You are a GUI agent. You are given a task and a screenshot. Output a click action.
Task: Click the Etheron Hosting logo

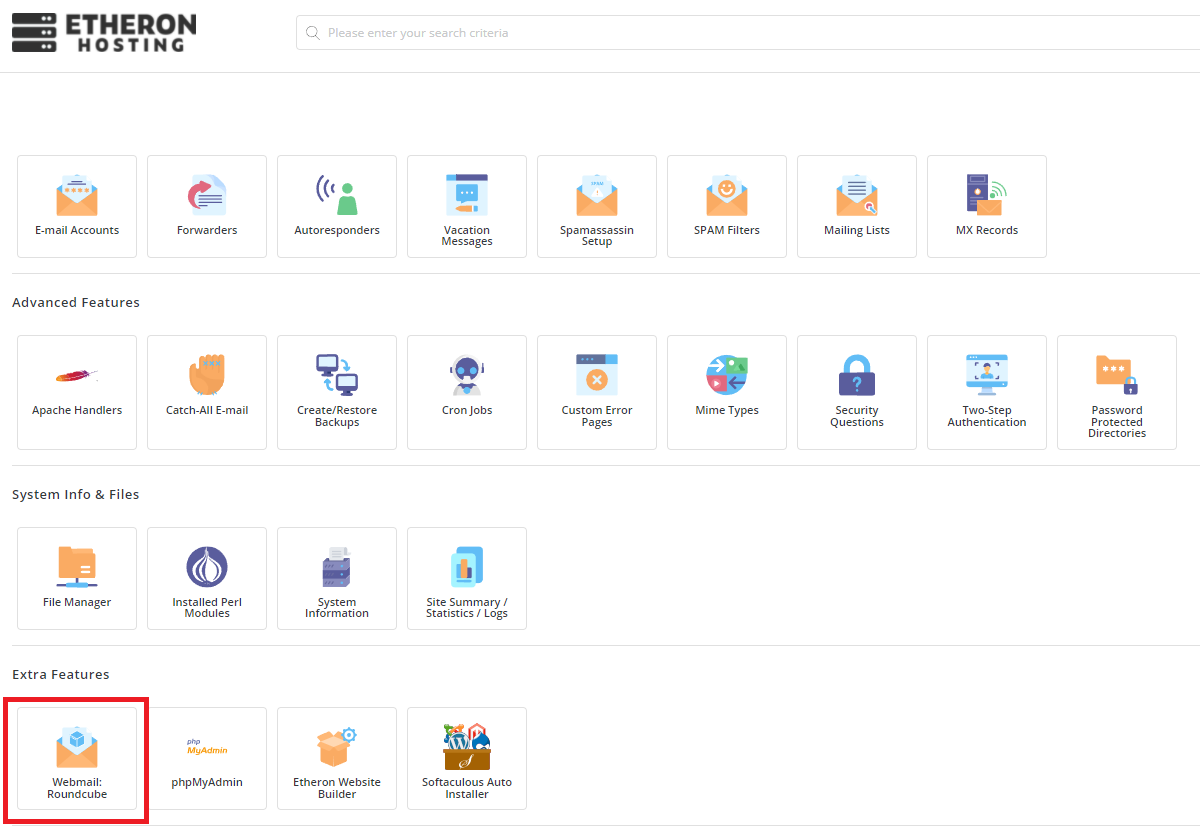point(104,33)
